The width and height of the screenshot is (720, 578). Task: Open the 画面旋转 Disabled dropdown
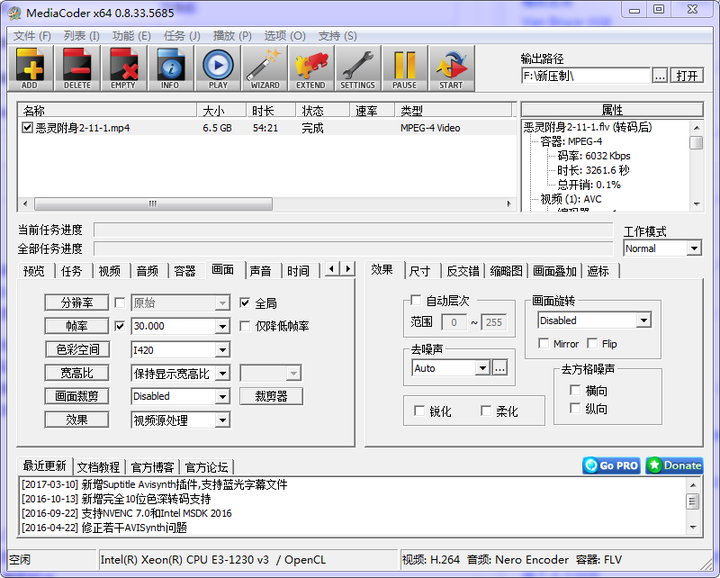pos(644,320)
